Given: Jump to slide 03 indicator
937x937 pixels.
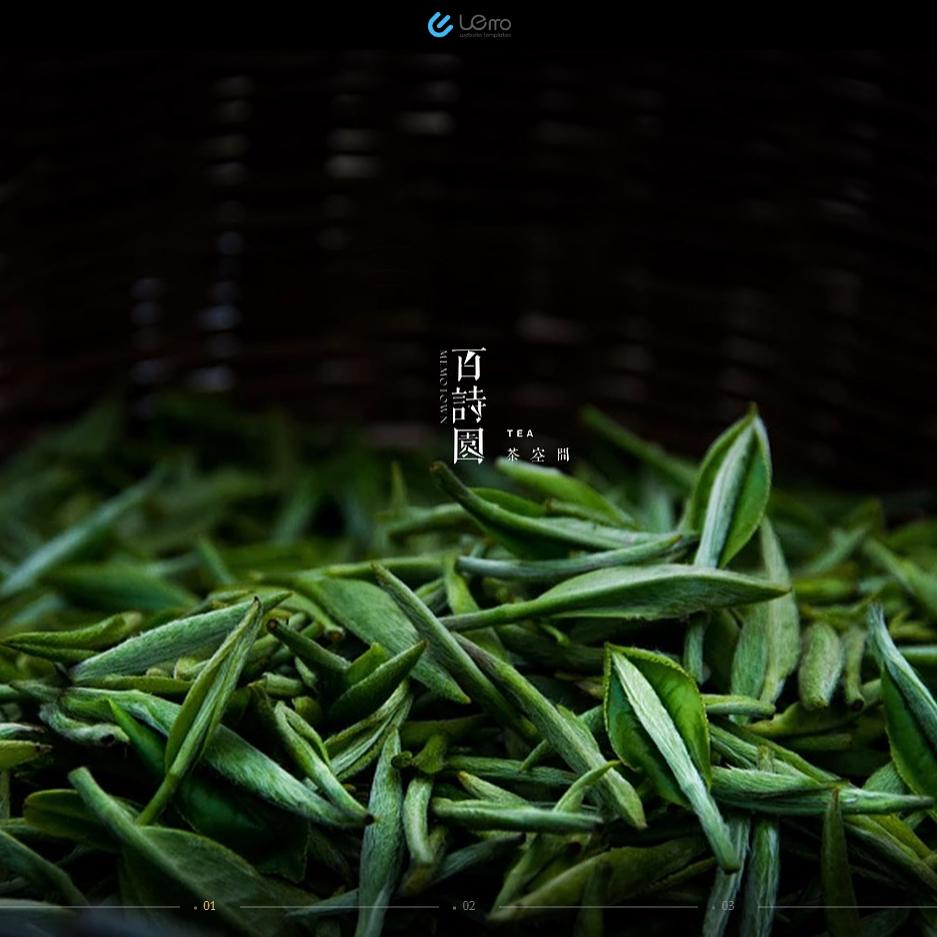Looking at the screenshot, I should pos(728,906).
